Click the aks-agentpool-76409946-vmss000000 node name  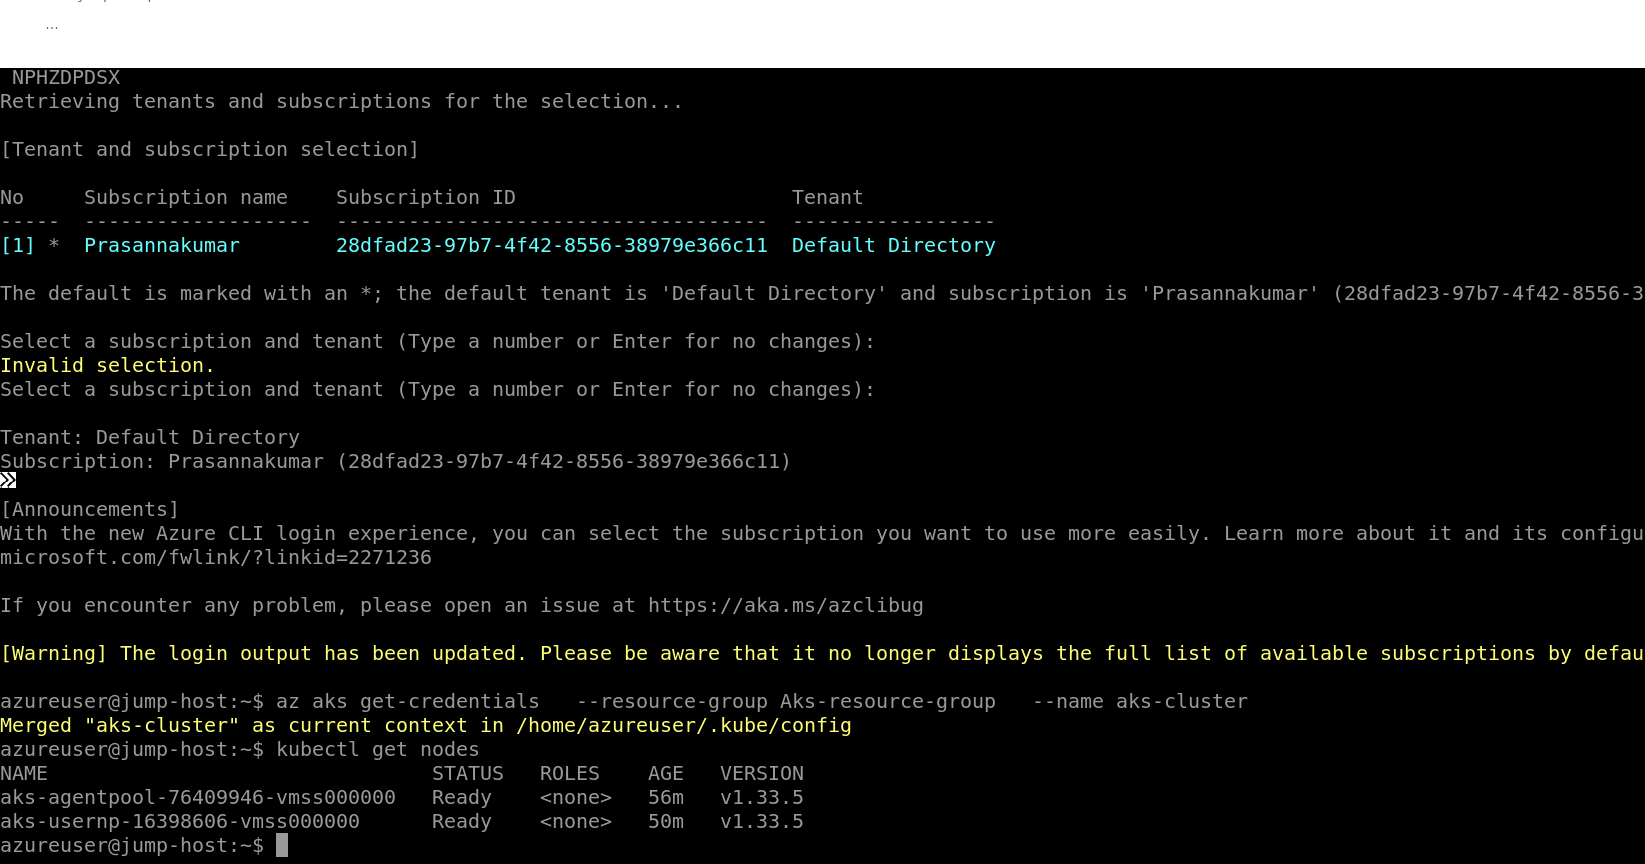198,797
